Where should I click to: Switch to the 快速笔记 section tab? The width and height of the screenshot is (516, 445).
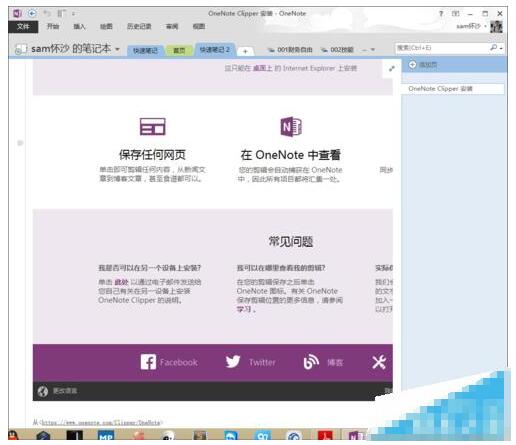click(x=145, y=50)
